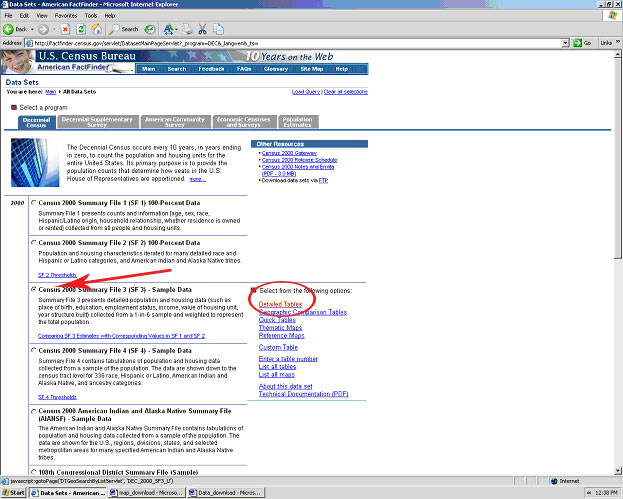The image size is (623, 499).
Task: Open the Custom Table link
Action: click(x=278, y=347)
